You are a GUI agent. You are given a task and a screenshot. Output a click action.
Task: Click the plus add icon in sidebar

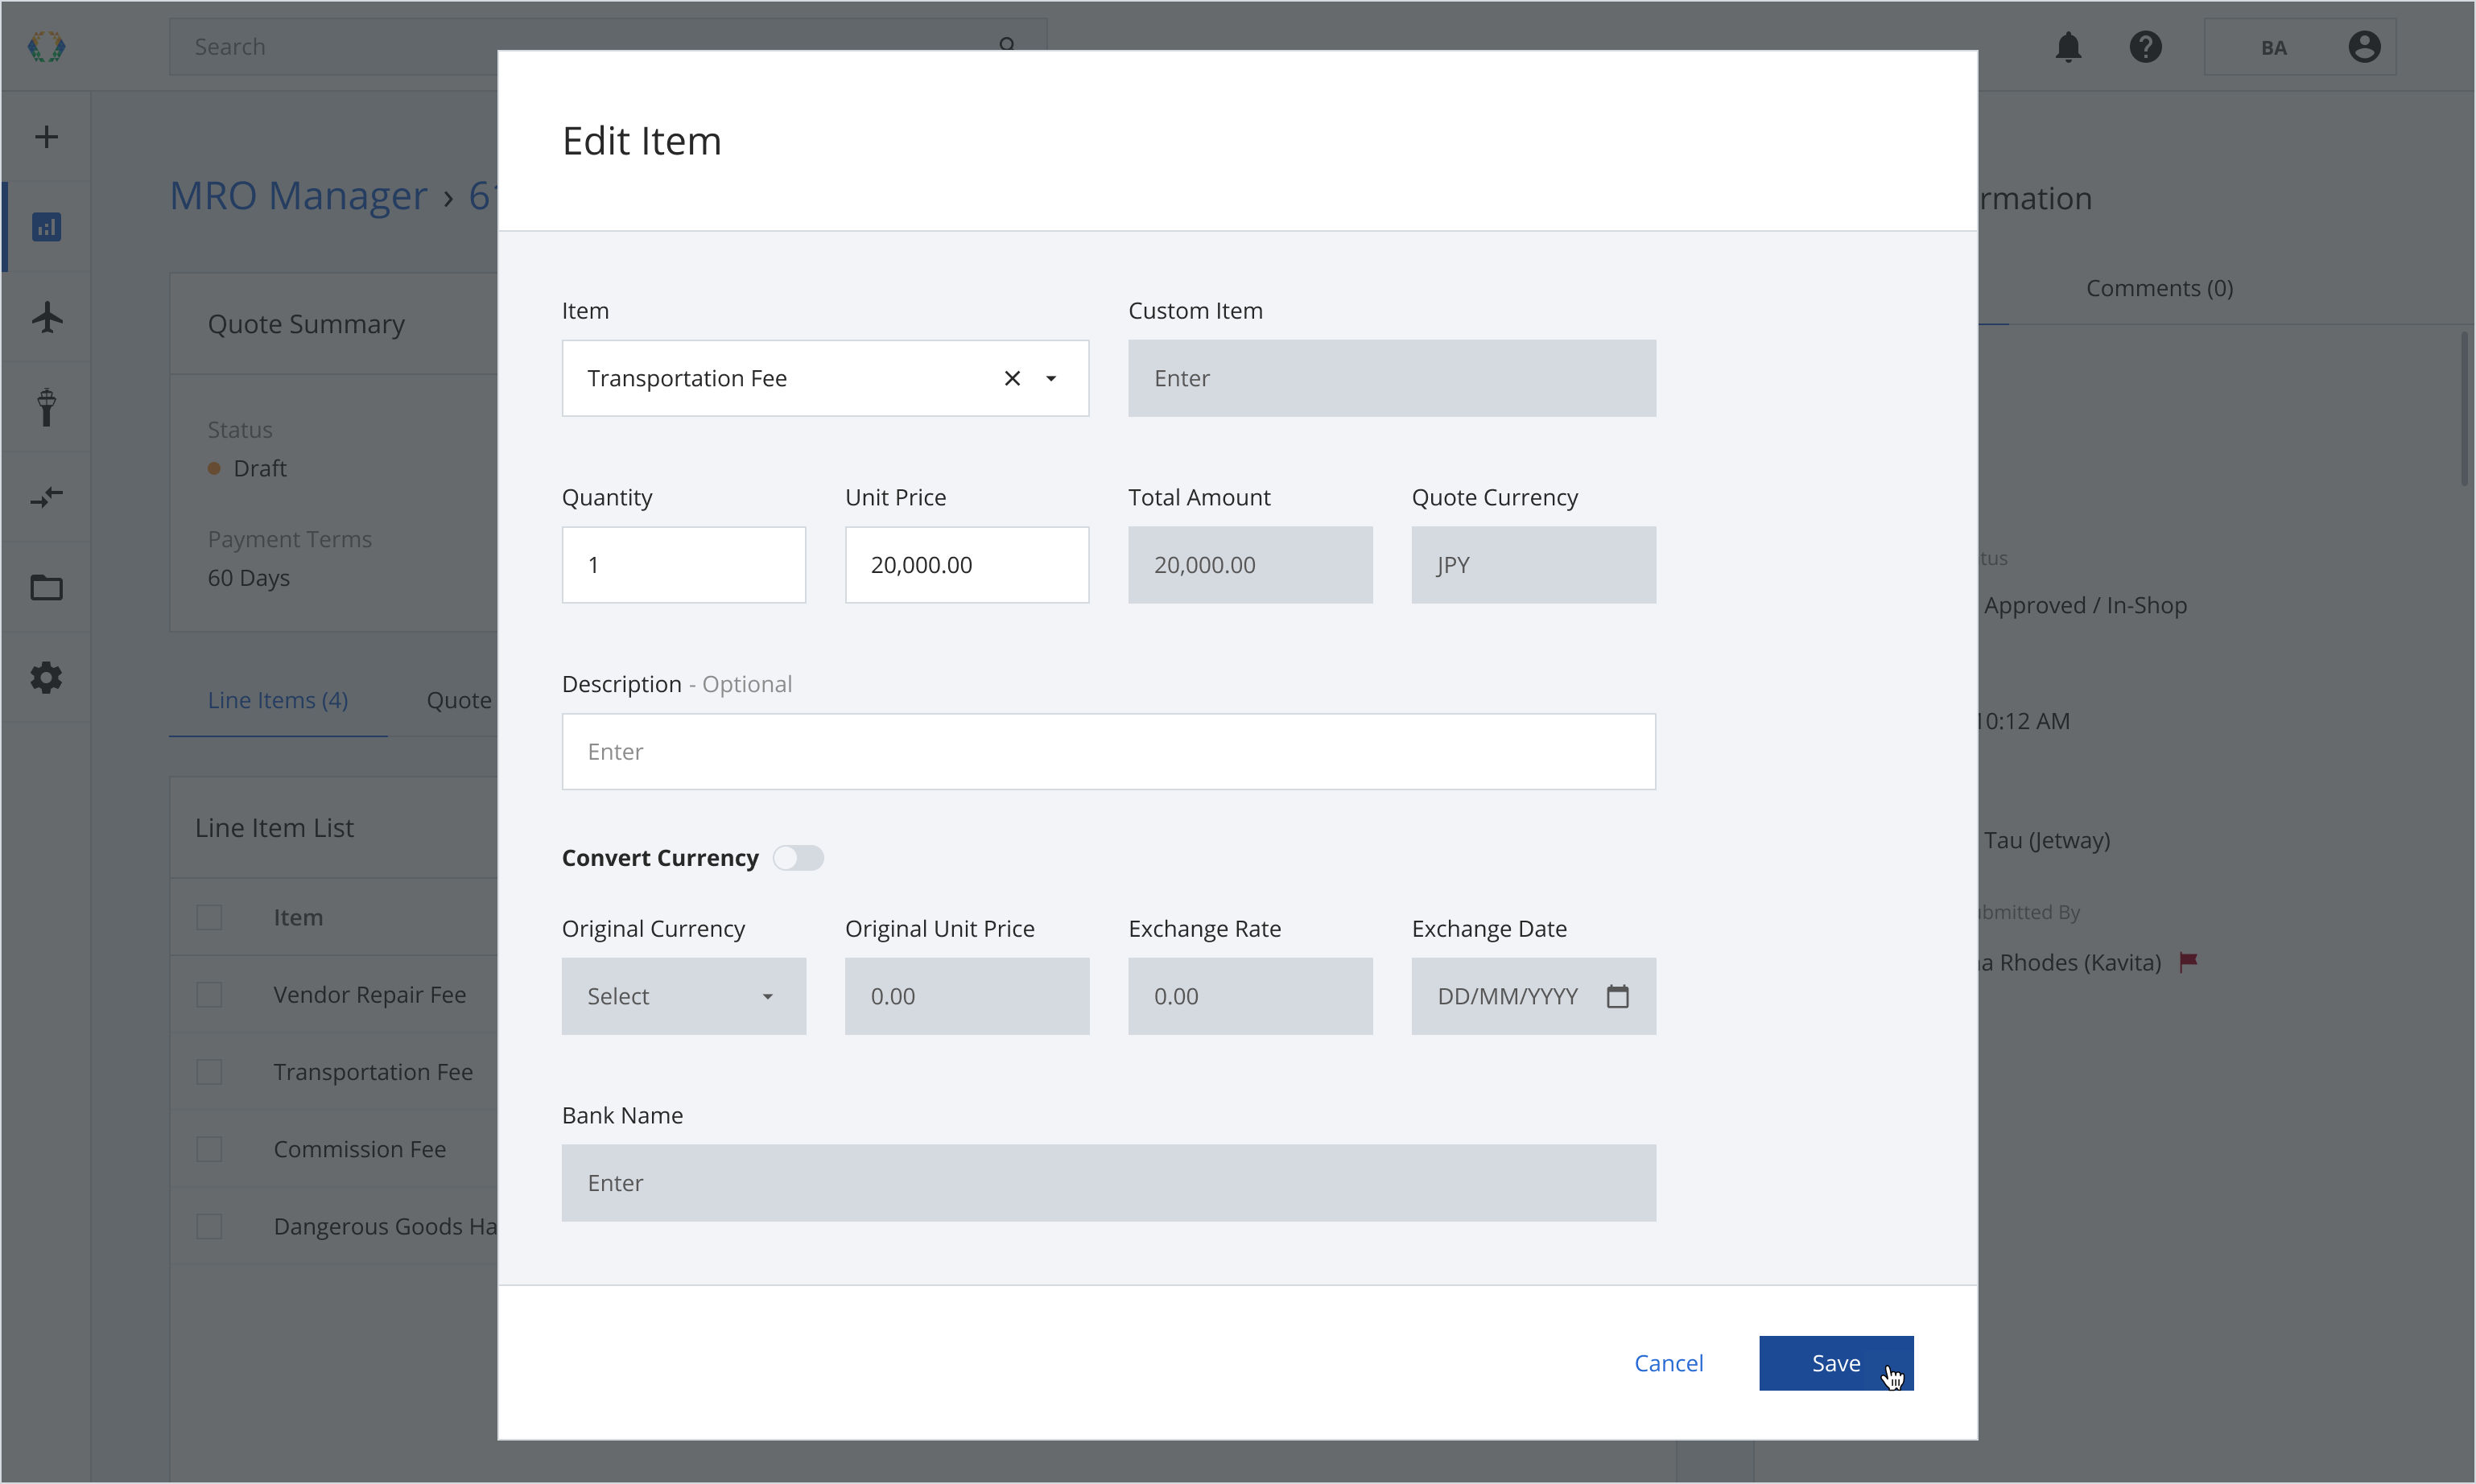coord(46,137)
